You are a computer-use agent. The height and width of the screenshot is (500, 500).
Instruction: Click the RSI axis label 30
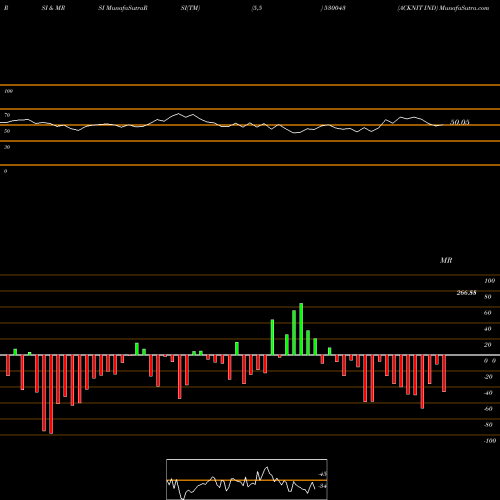coord(7,147)
